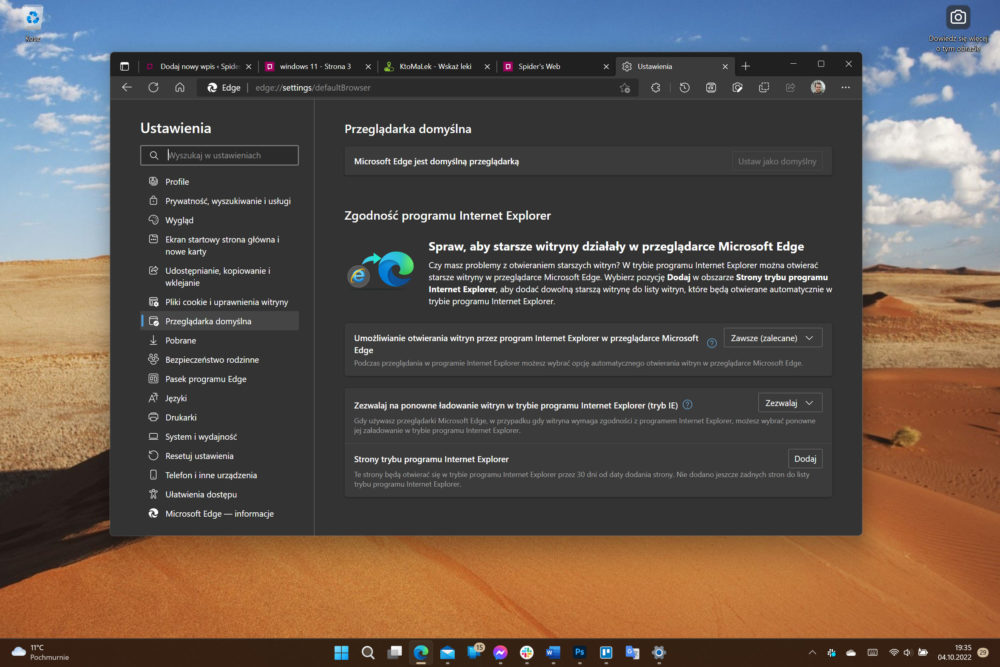Viewport: 1000px width, 667px height.
Task: Open Języki settings section
Action: [x=219, y=398]
